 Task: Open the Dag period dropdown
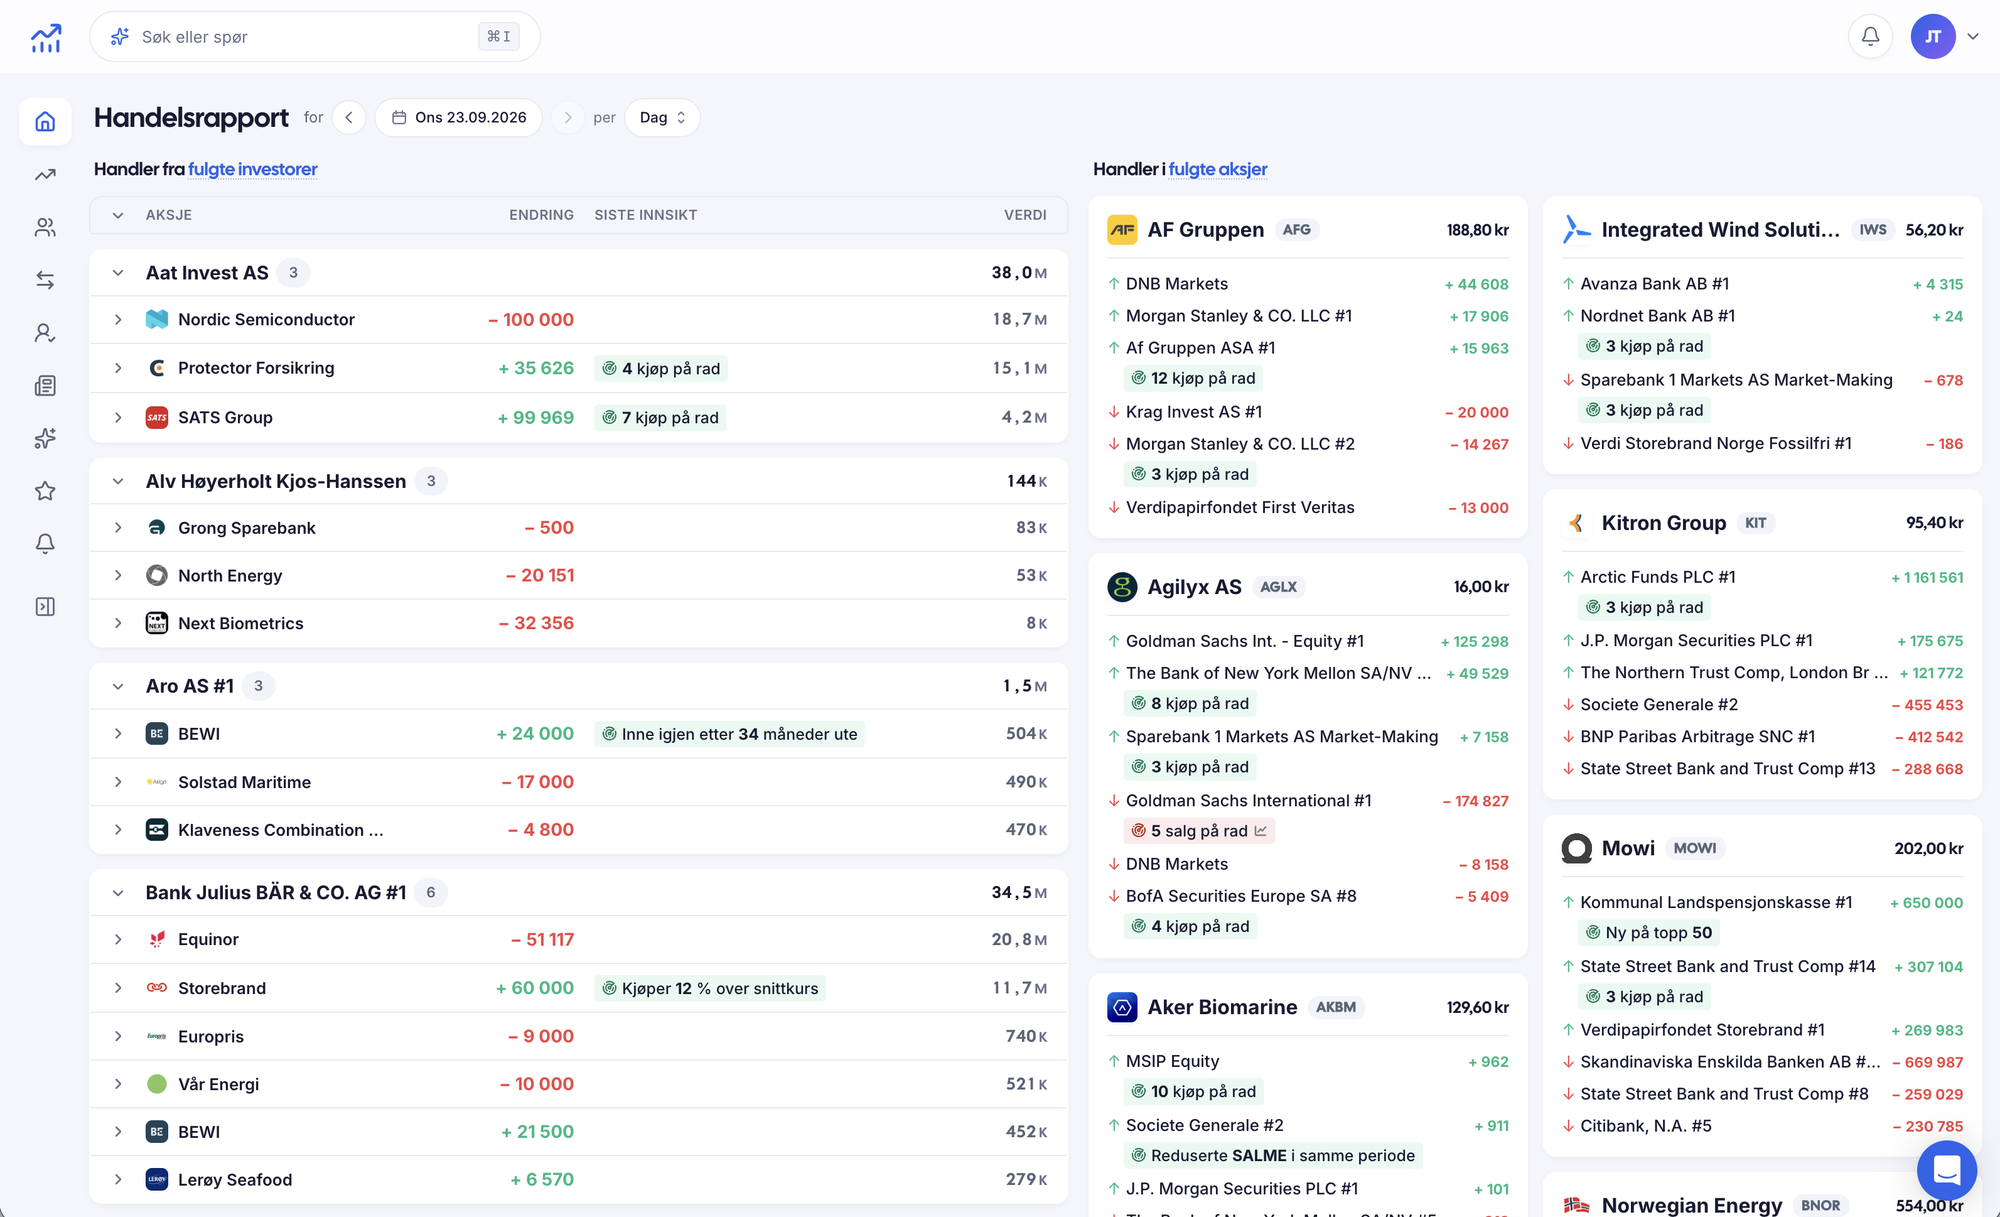click(x=662, y=118)
